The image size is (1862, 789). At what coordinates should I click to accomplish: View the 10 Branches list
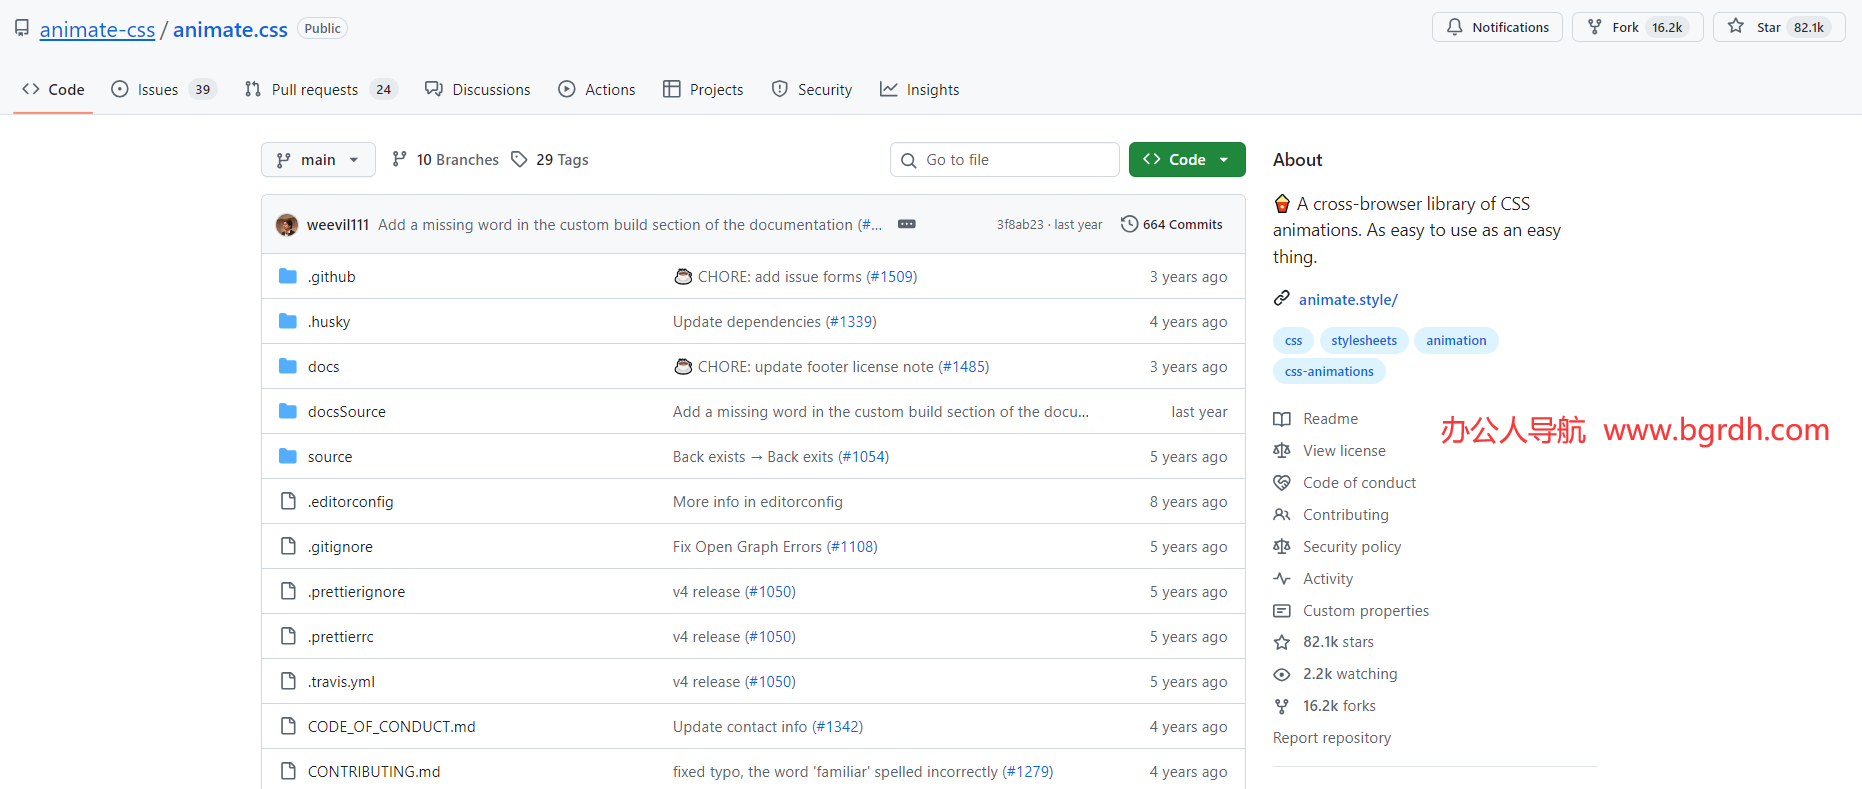click(x=445, y=160)
